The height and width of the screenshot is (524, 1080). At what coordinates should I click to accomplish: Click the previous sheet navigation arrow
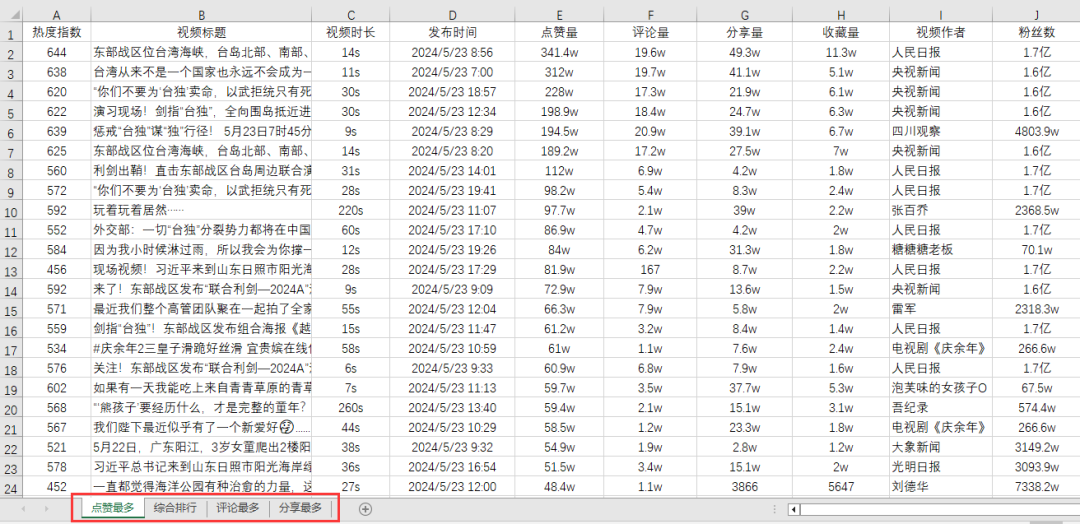click(x=24, y=509)
